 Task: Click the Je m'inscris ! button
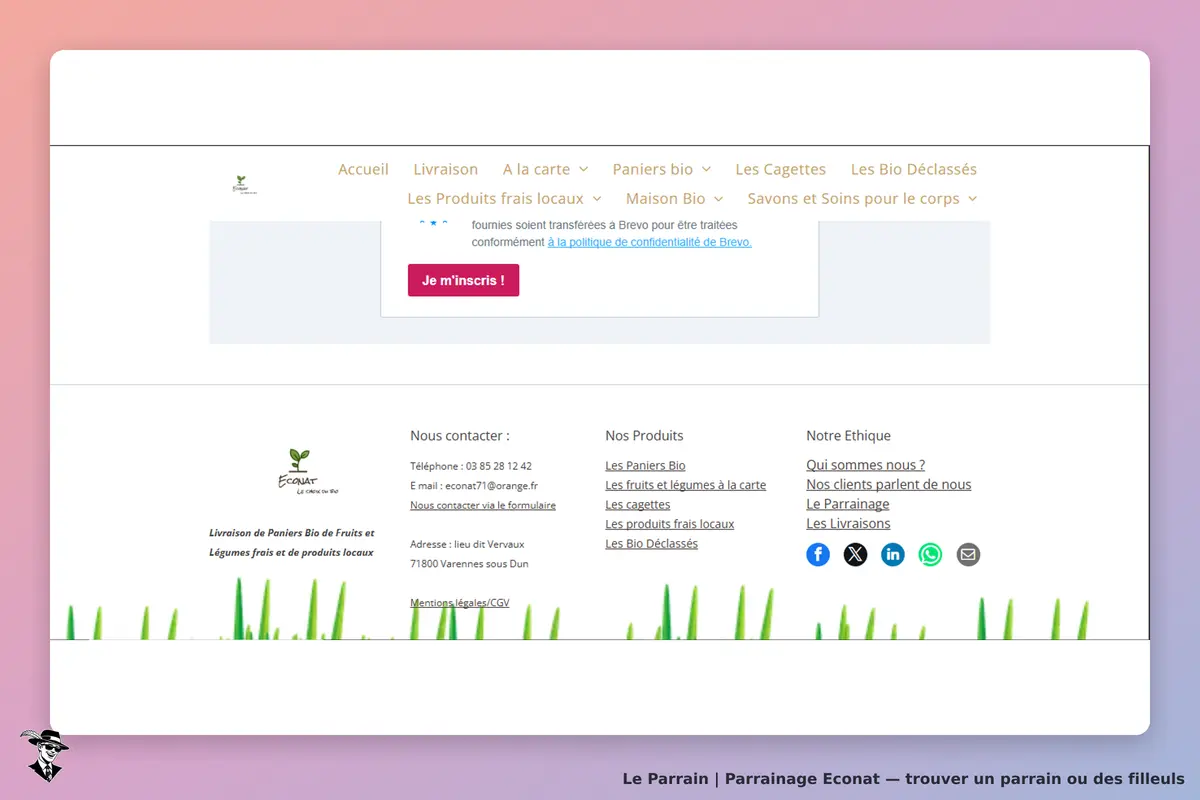point(463,280)
